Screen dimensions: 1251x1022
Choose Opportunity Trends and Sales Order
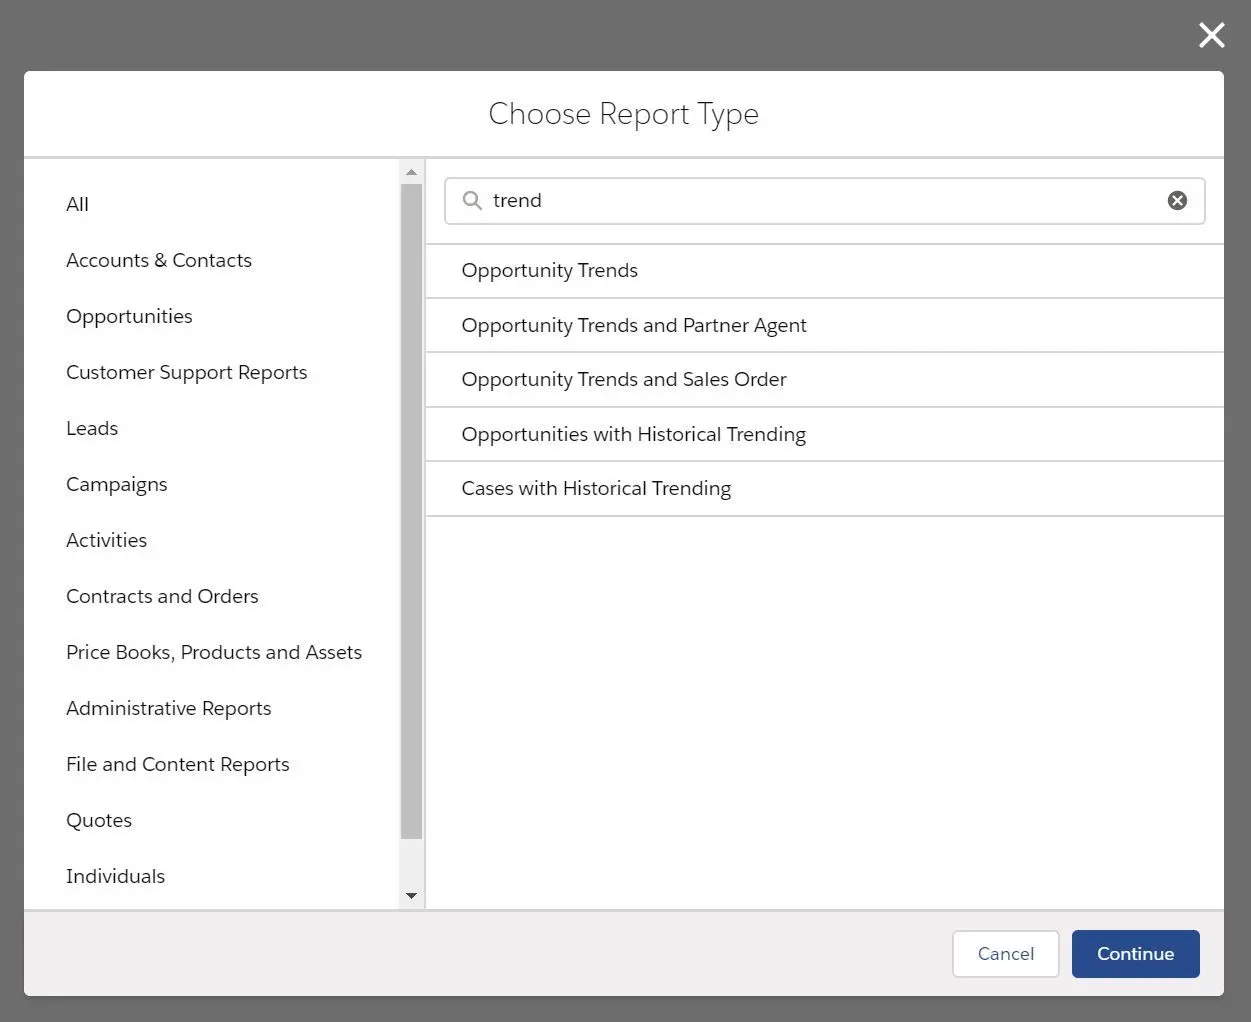[x=824, y=380]
